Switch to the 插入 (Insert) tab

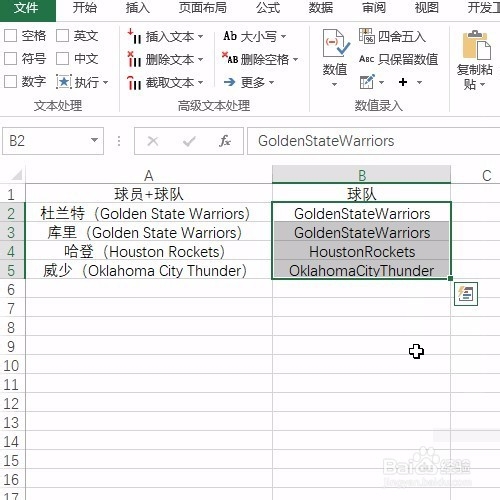pos(138,8)
